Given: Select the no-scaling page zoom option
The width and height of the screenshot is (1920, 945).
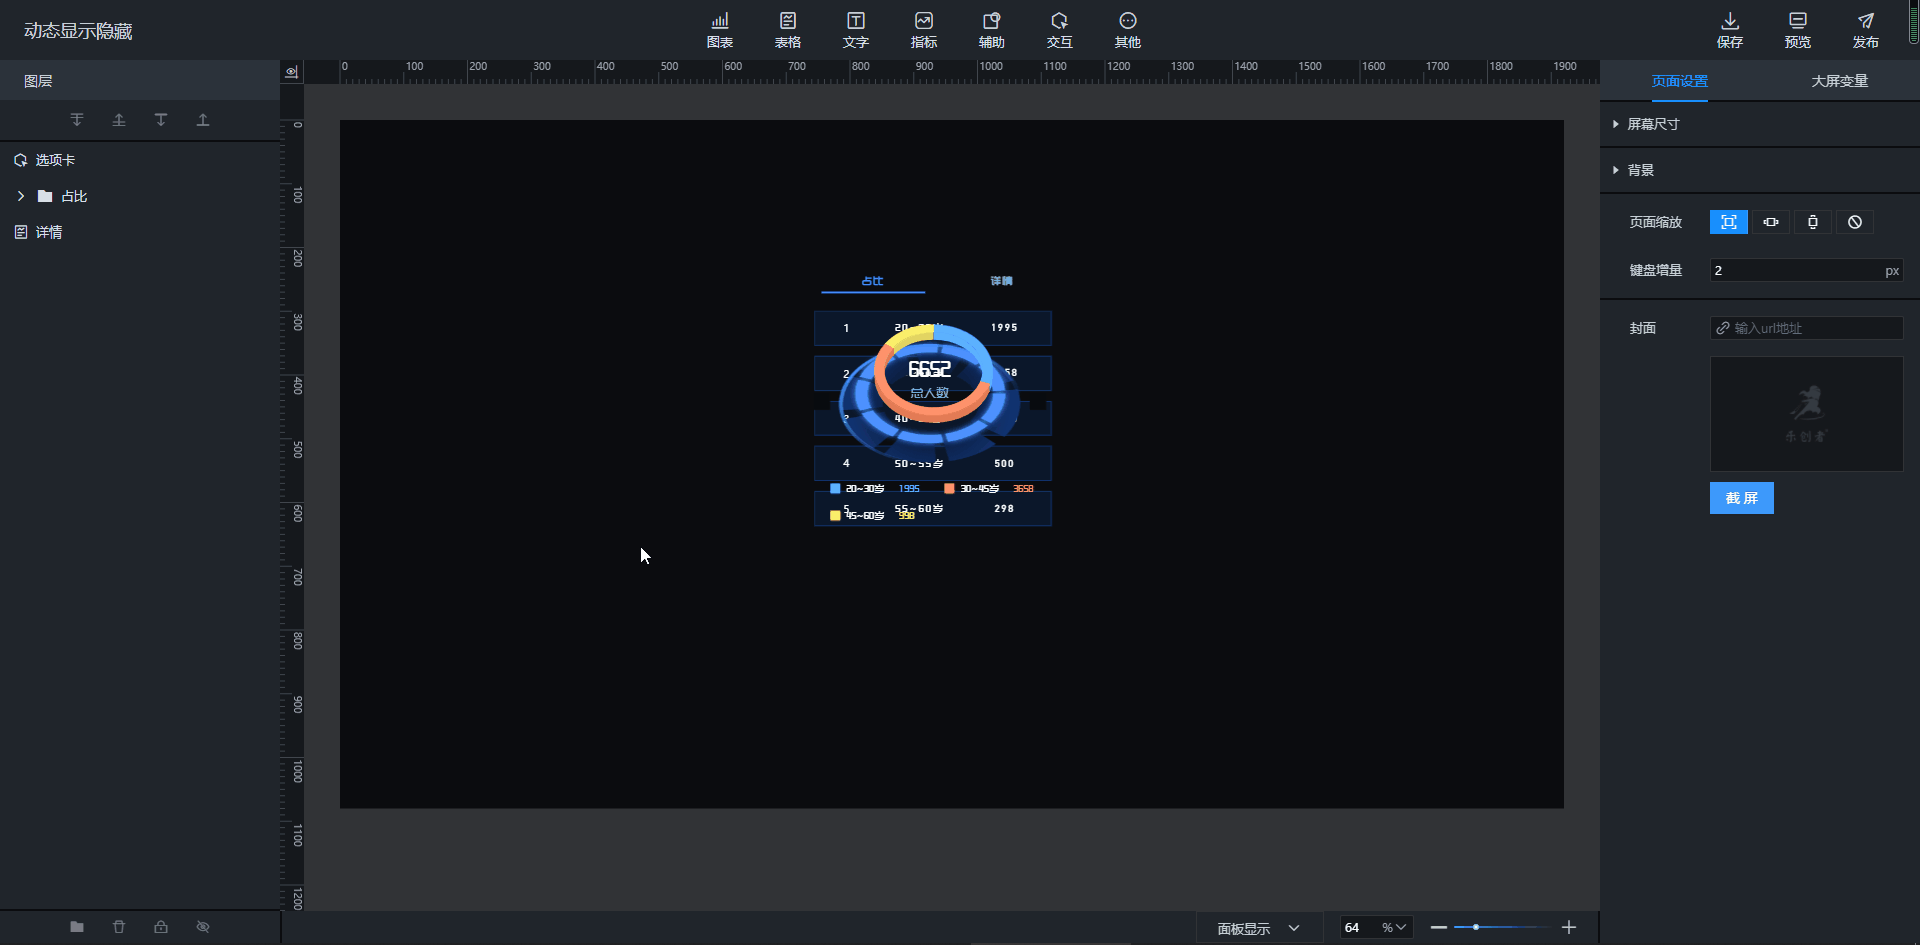Looking at the screenshot, I should click(1854, 222).
